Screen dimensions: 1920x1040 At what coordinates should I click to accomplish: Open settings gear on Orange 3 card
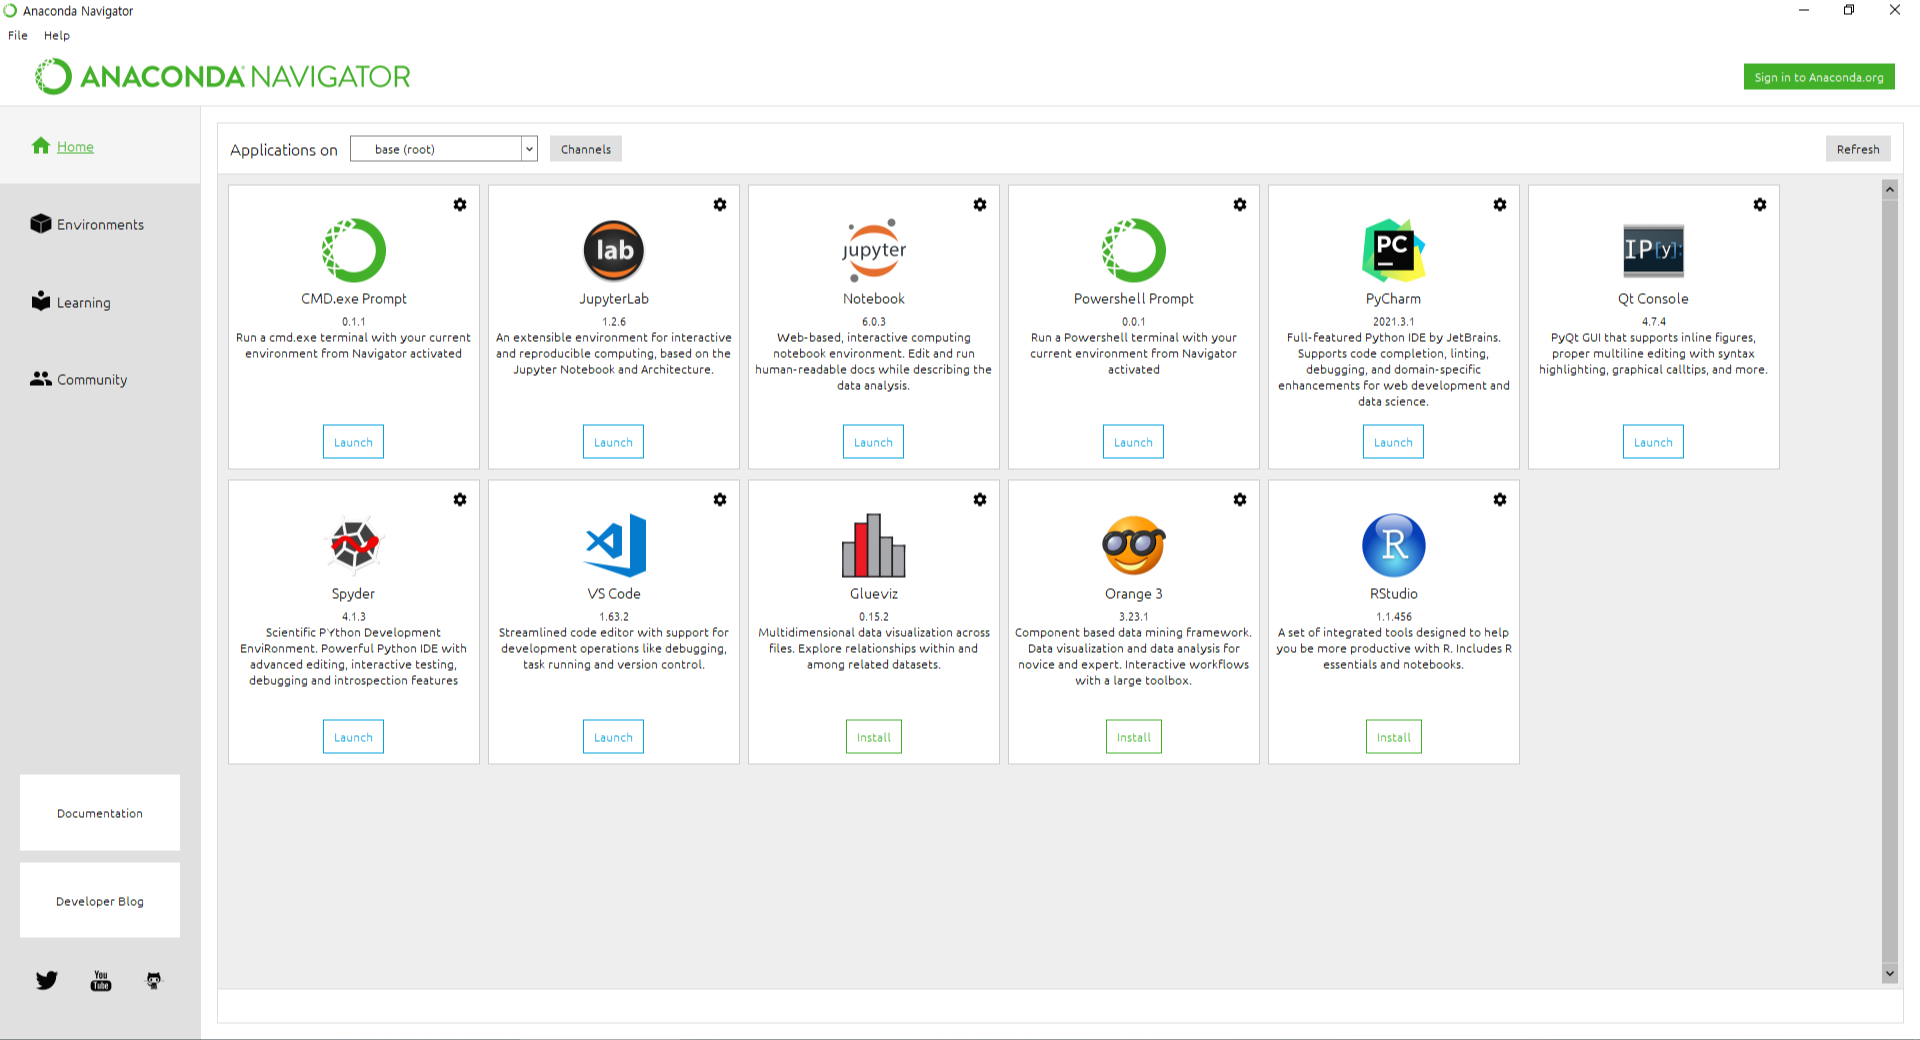(1240, 499)
